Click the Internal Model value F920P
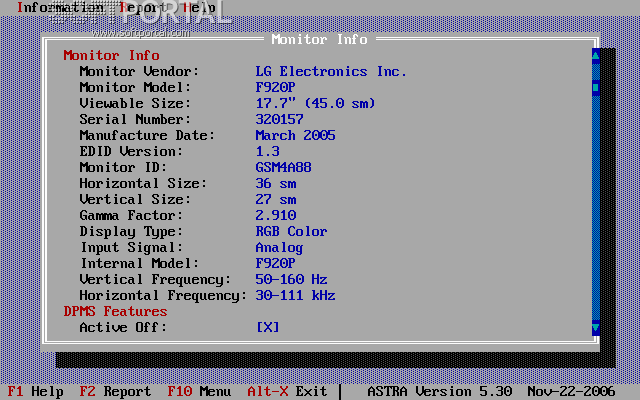The width and height of the screenshot is (640, 400). (x=276, y=263)
